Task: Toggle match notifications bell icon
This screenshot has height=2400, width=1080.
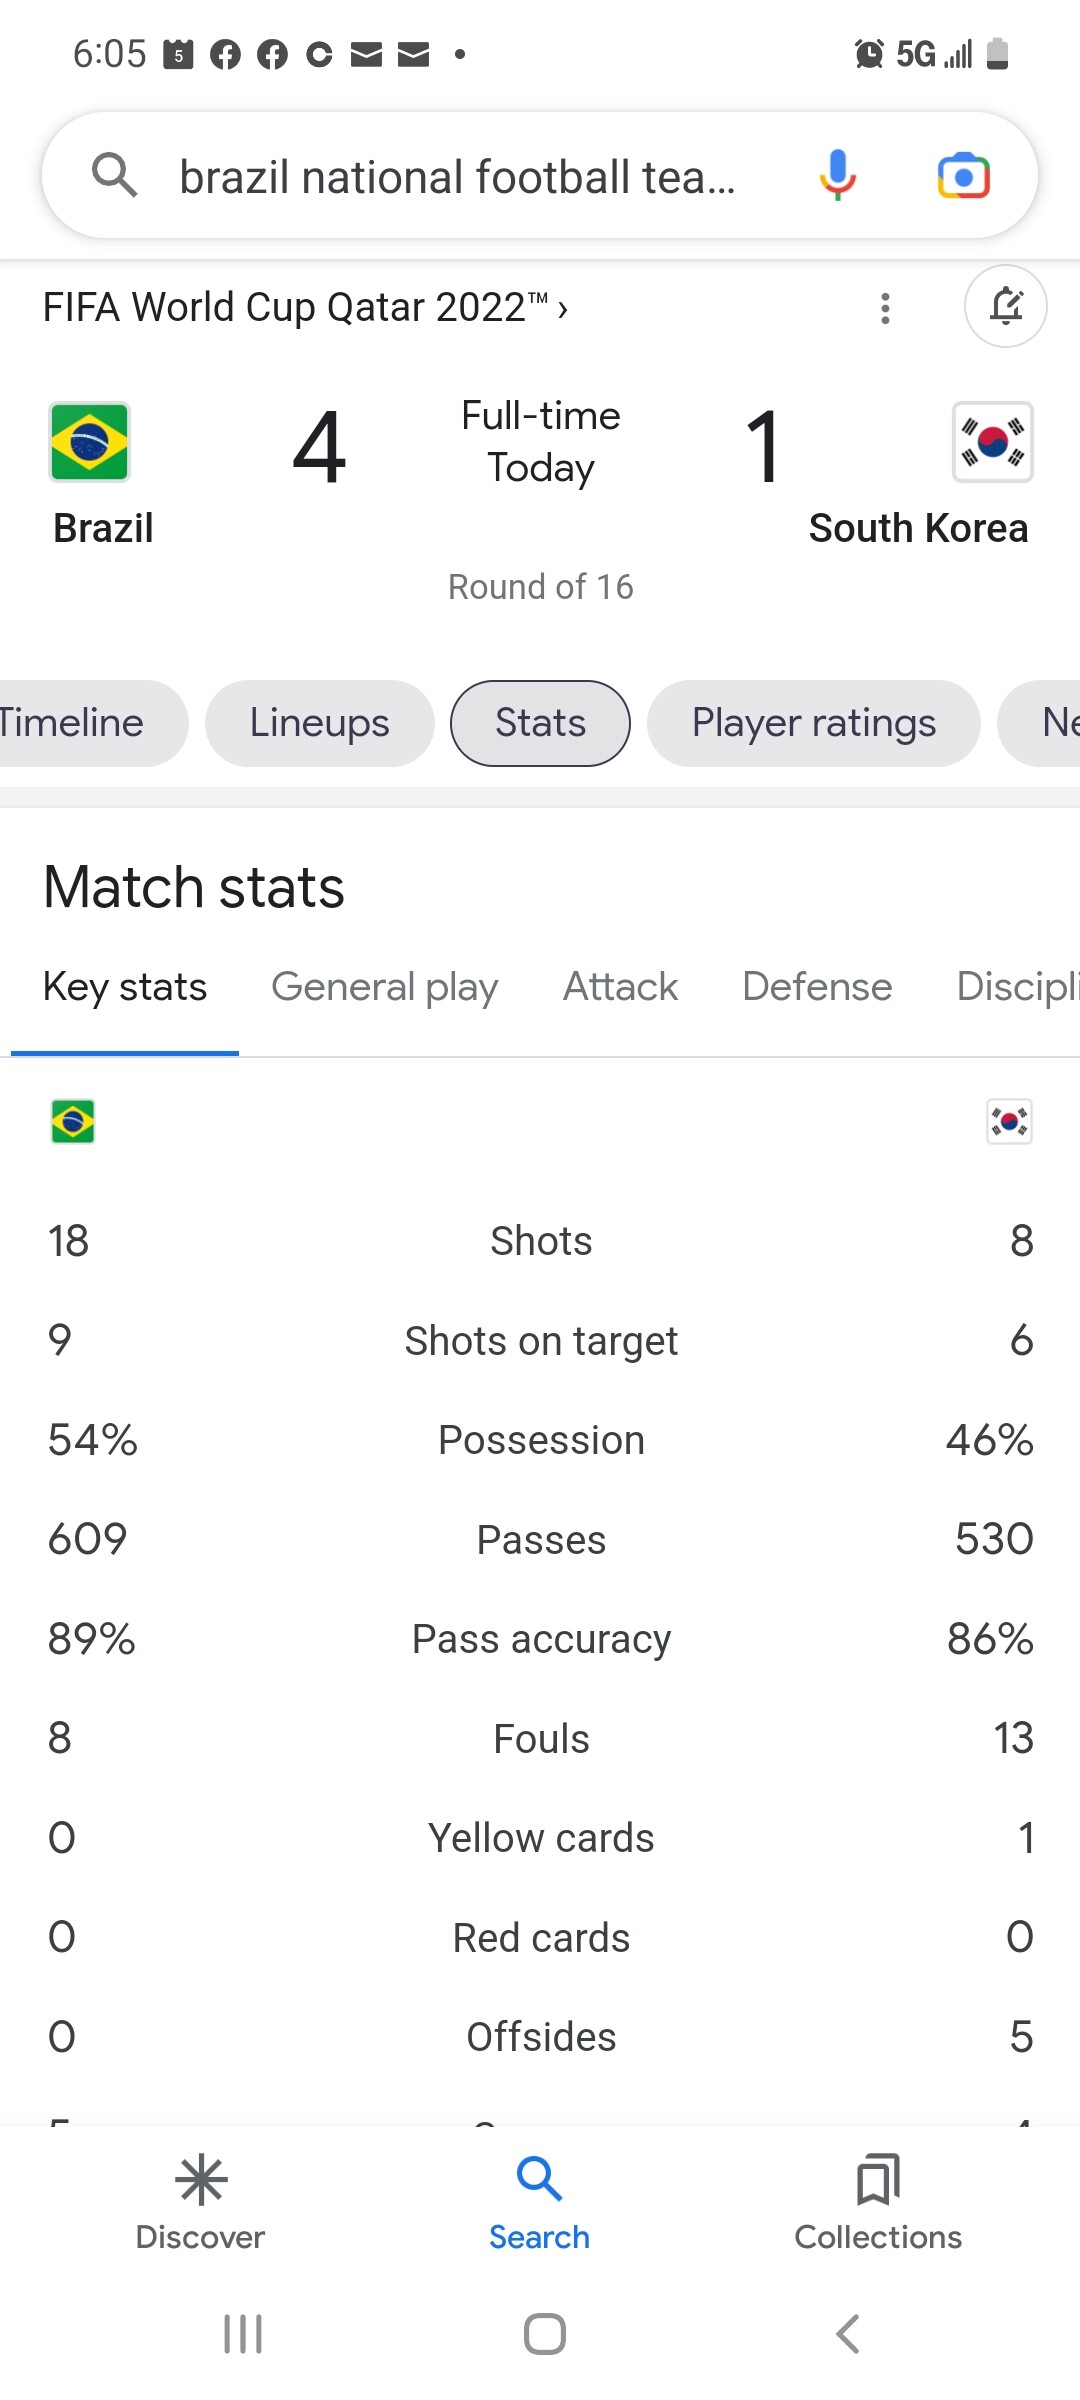Action: pos(1005,306)
